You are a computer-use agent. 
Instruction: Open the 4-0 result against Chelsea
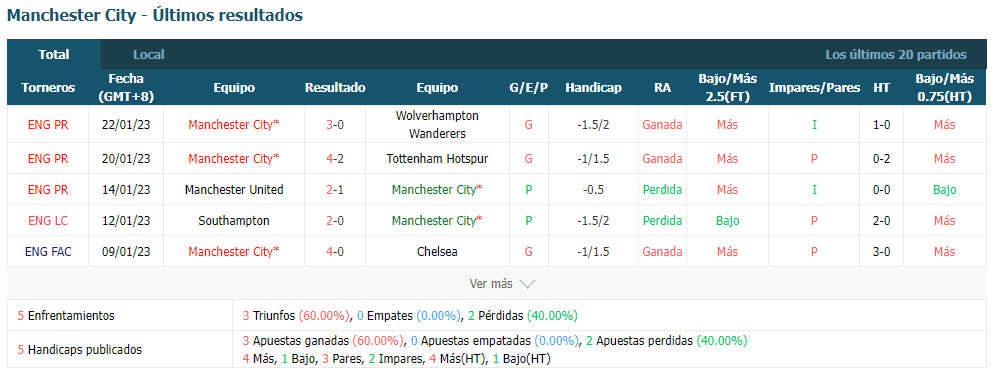click(x=335, y=252)
